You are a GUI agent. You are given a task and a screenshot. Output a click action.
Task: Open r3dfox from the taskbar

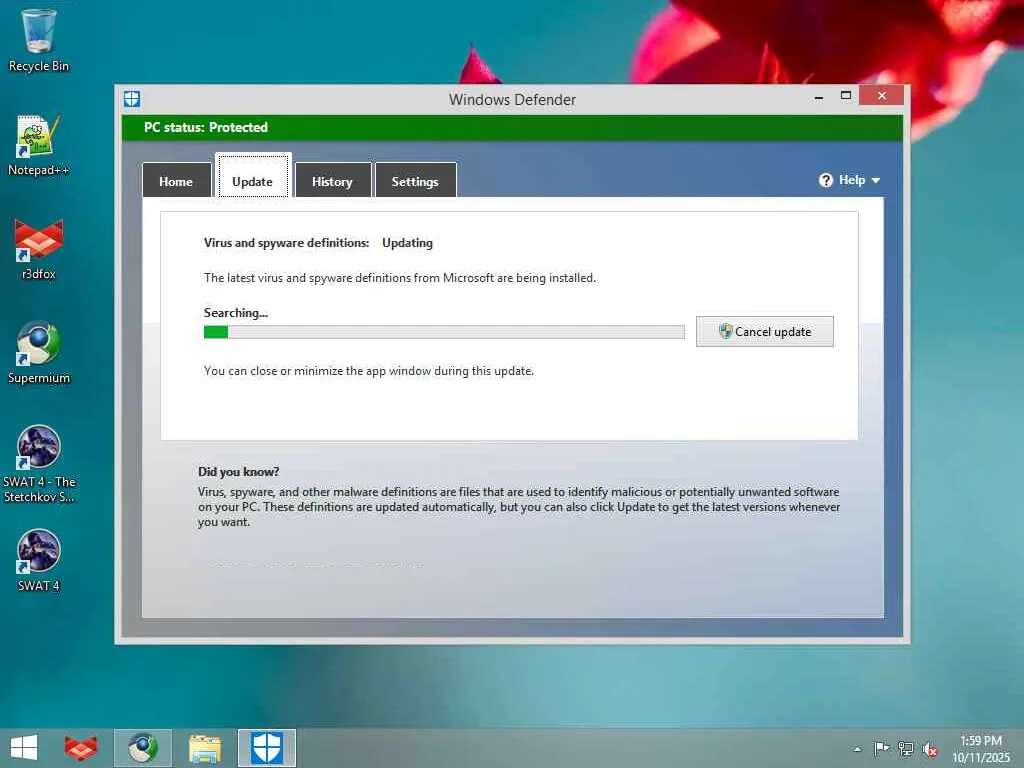pos(81,748)
